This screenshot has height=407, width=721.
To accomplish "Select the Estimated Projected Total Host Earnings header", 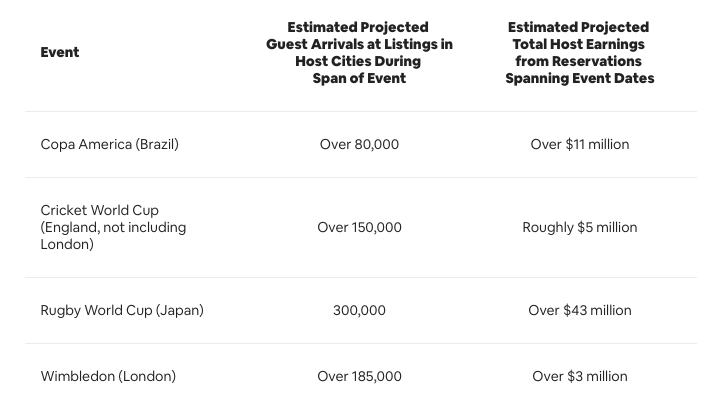I will [579, 53].
